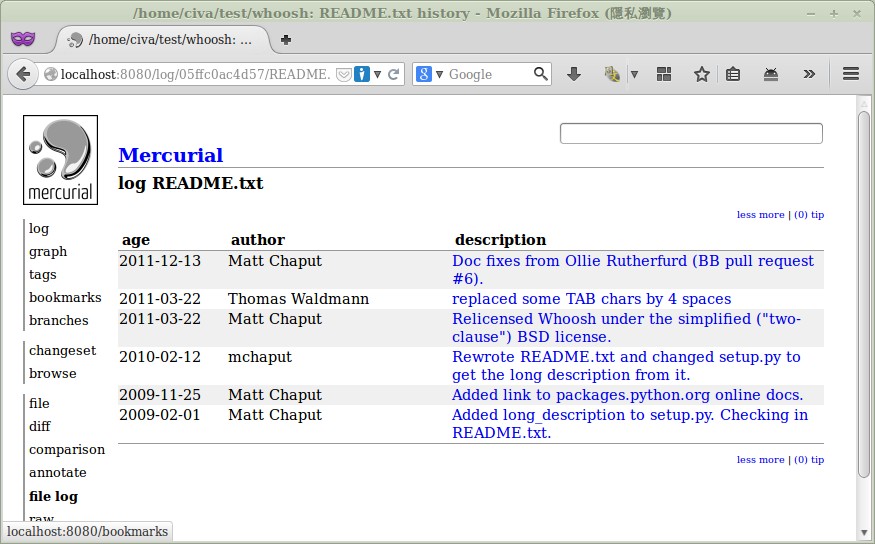This screenshot has width=875, height=544.
Task: Click top 'more' navigation link
Action: (x=772, y=215)
